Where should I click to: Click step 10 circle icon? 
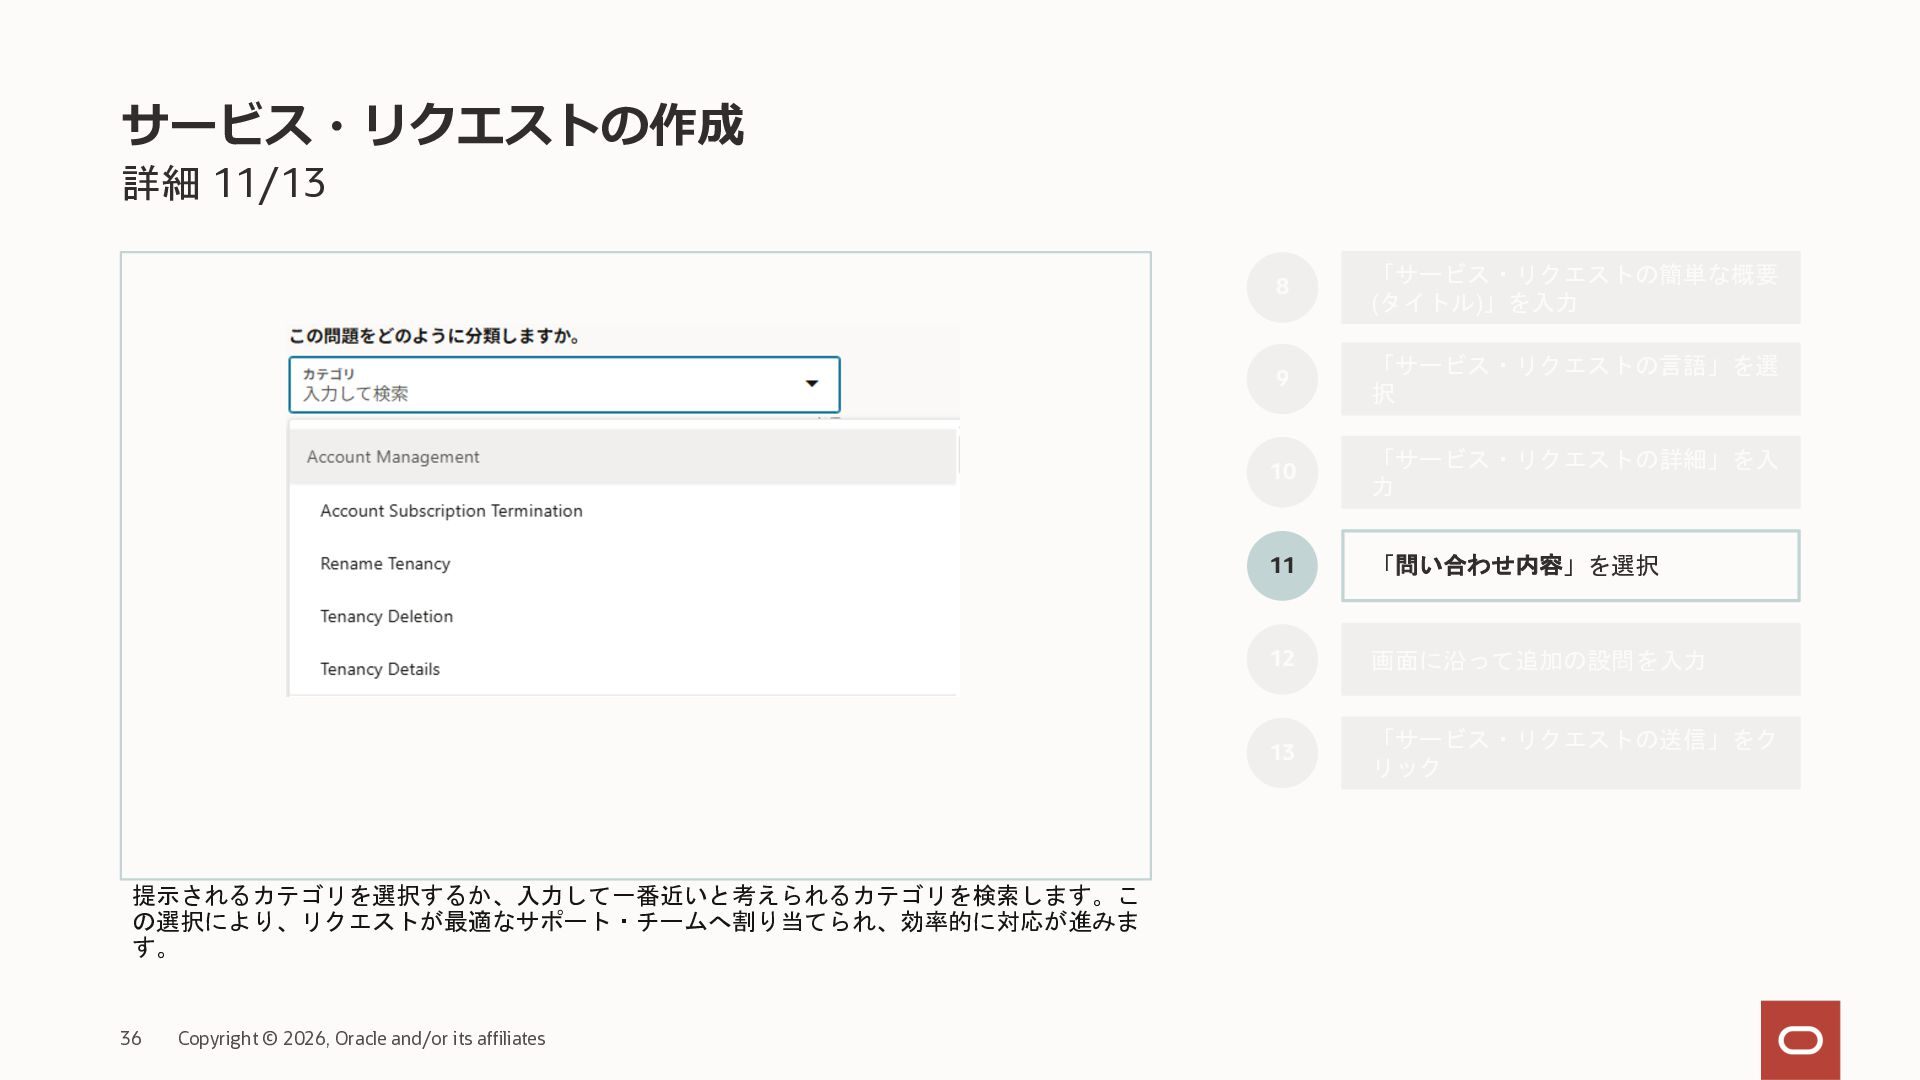pos(1282,472)
